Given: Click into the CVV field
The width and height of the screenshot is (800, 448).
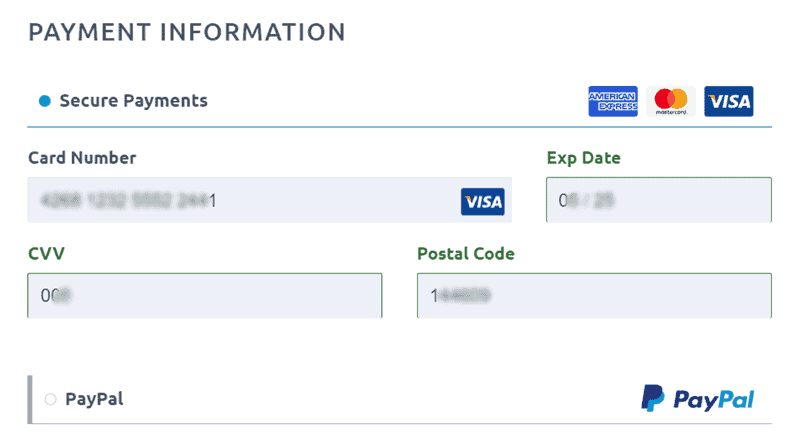Looking at the screenshot, I should tap(205, 296).
